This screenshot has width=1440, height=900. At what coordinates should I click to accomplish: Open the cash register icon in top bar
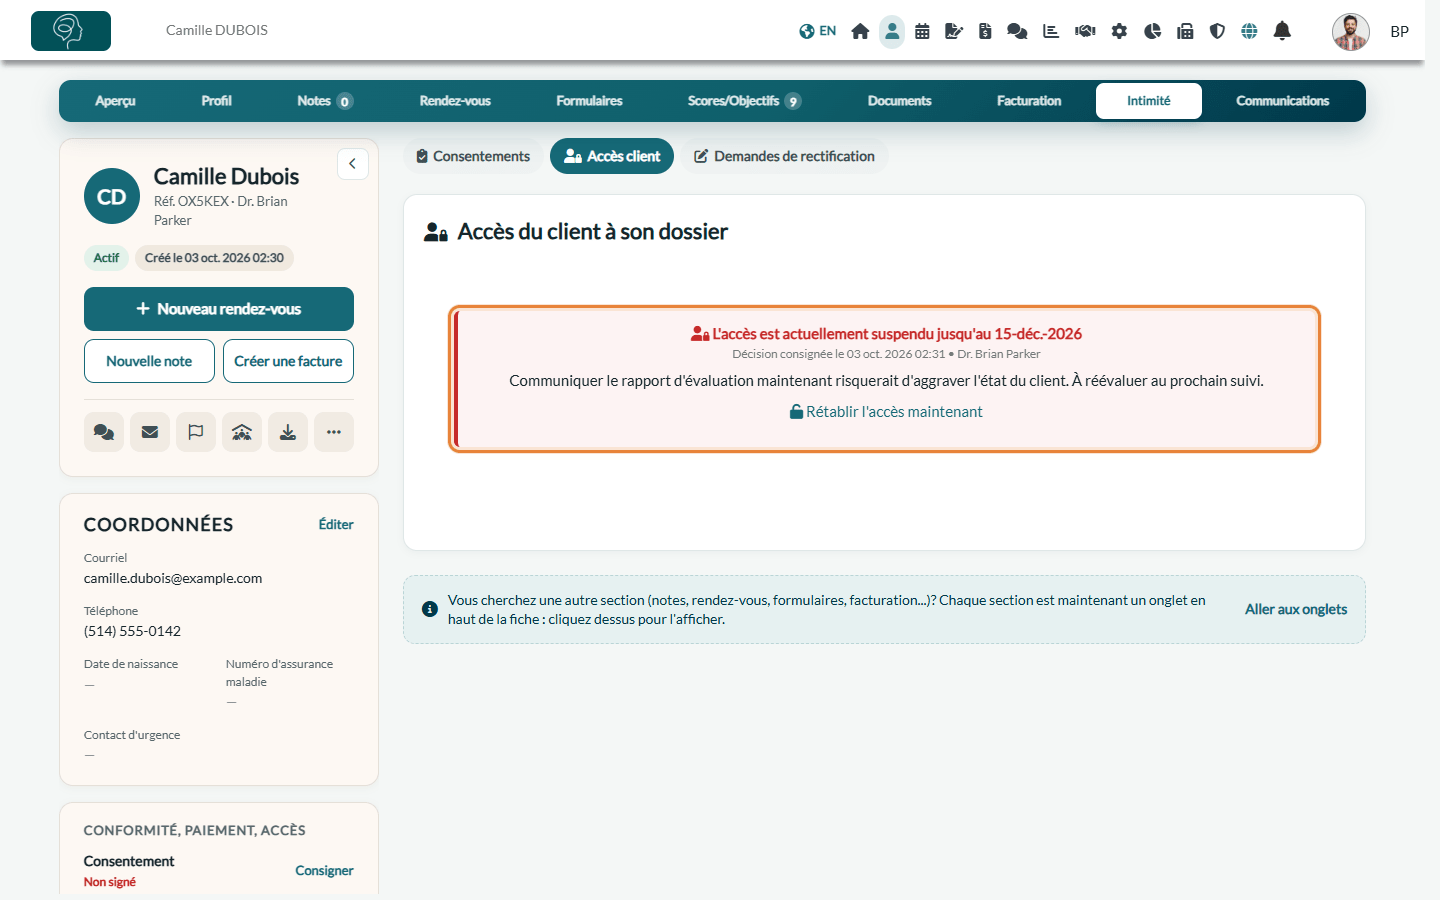coord(1185,31)
